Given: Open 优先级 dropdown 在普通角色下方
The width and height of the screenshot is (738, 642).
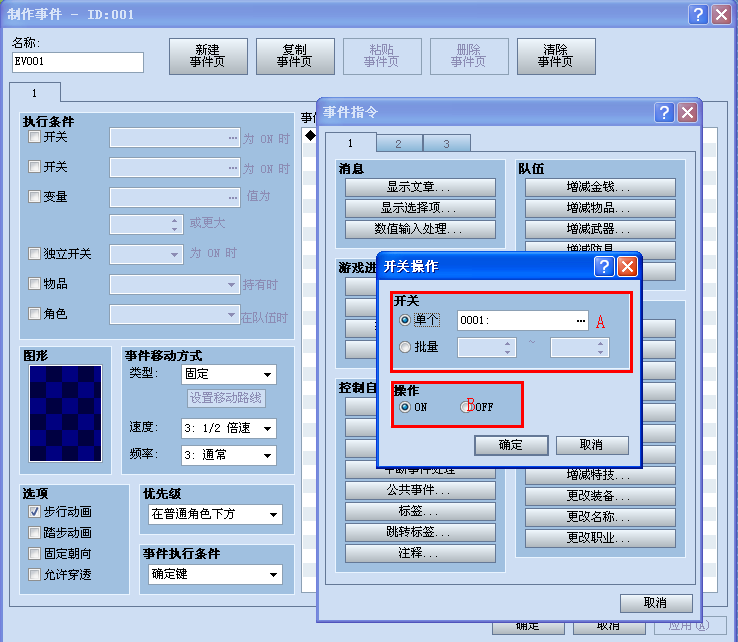Looking at the screenshot, I should 216,514.
